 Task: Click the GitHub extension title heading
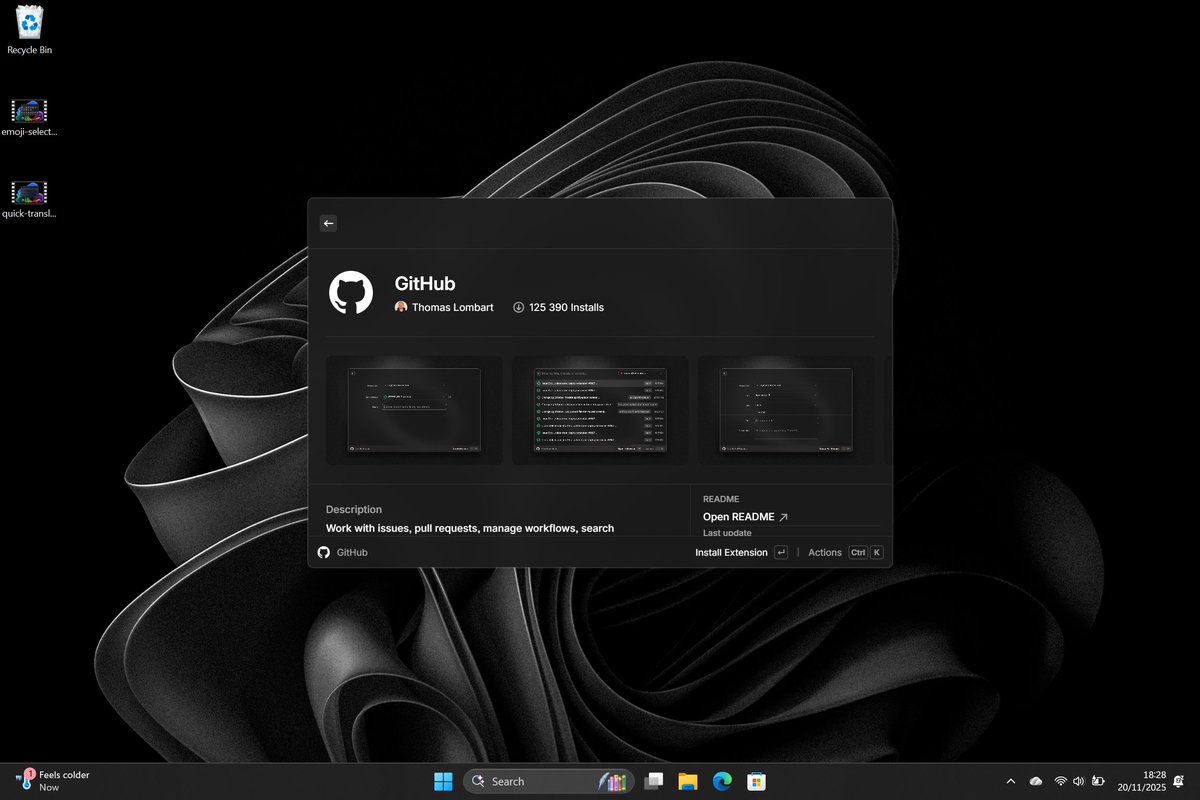tap(425, 284)
